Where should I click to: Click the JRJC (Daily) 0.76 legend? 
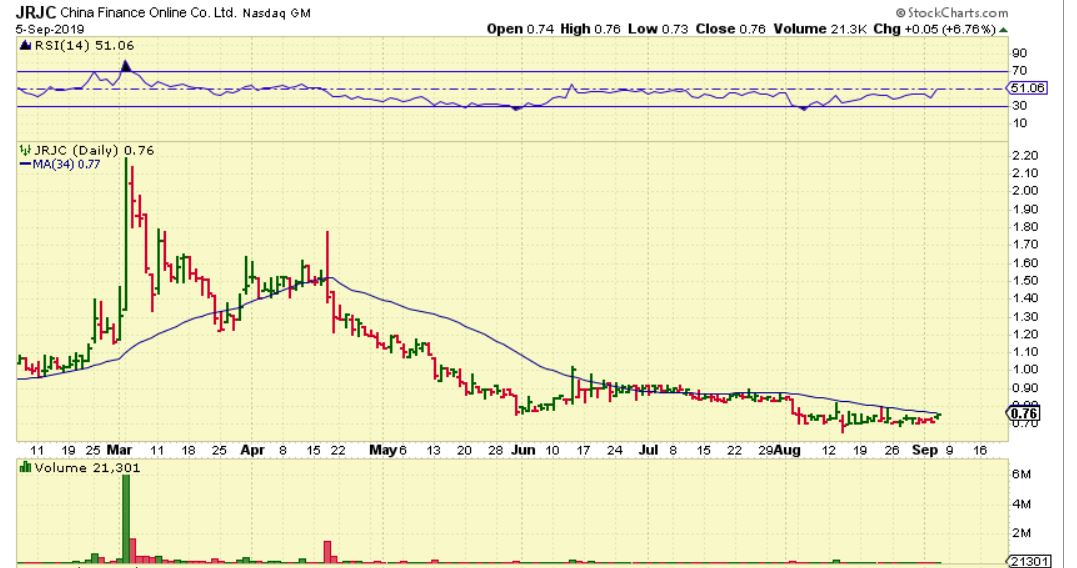[x=94, y=150]
